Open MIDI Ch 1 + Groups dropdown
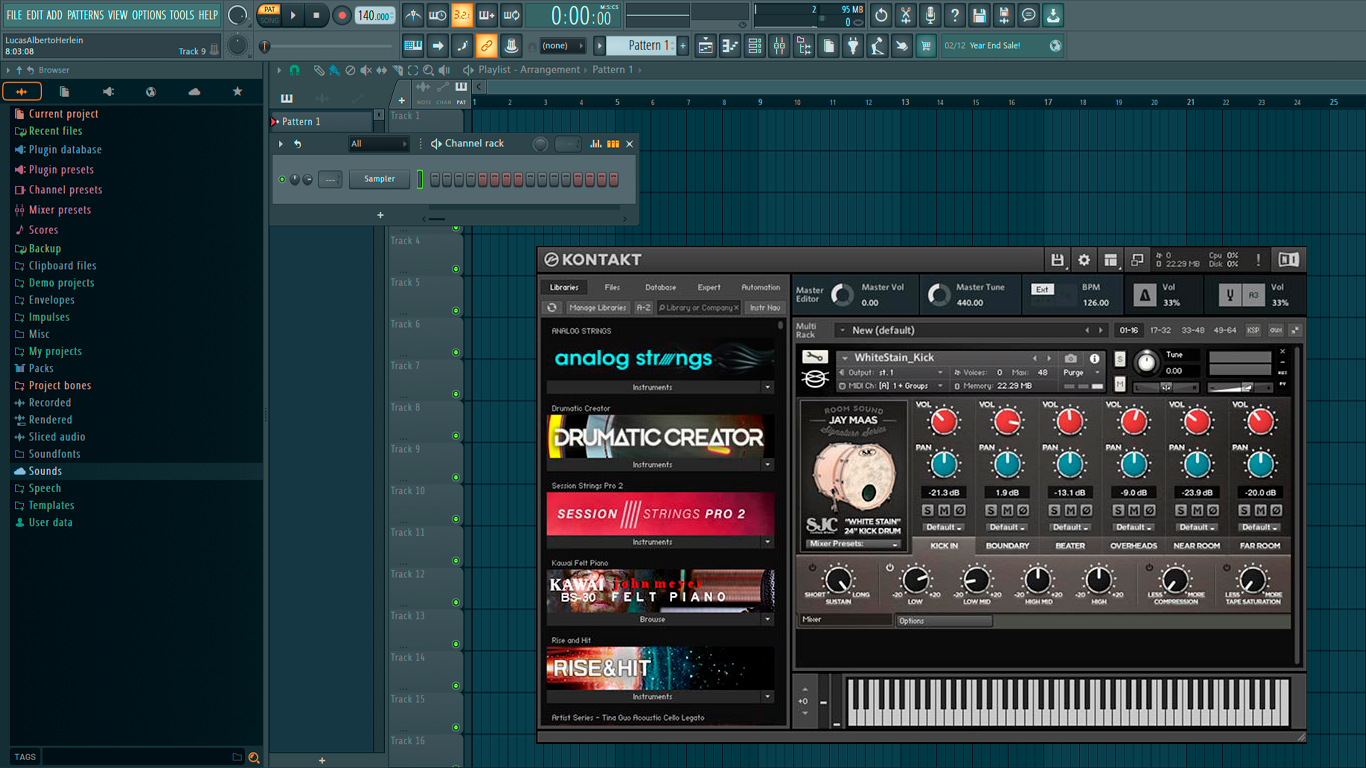 (x=890, y=385)
